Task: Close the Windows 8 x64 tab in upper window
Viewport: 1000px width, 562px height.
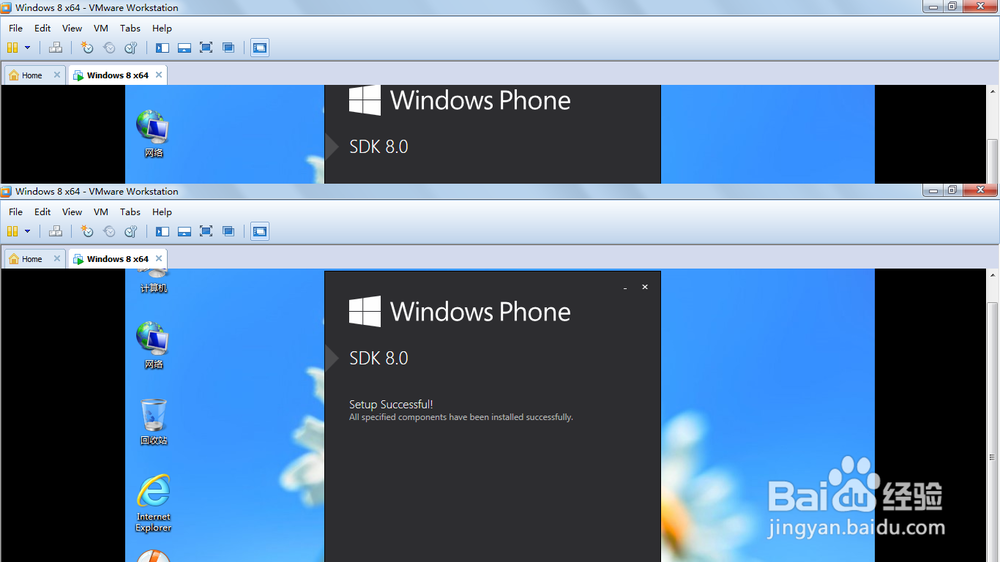Action: tap(159, 75)
